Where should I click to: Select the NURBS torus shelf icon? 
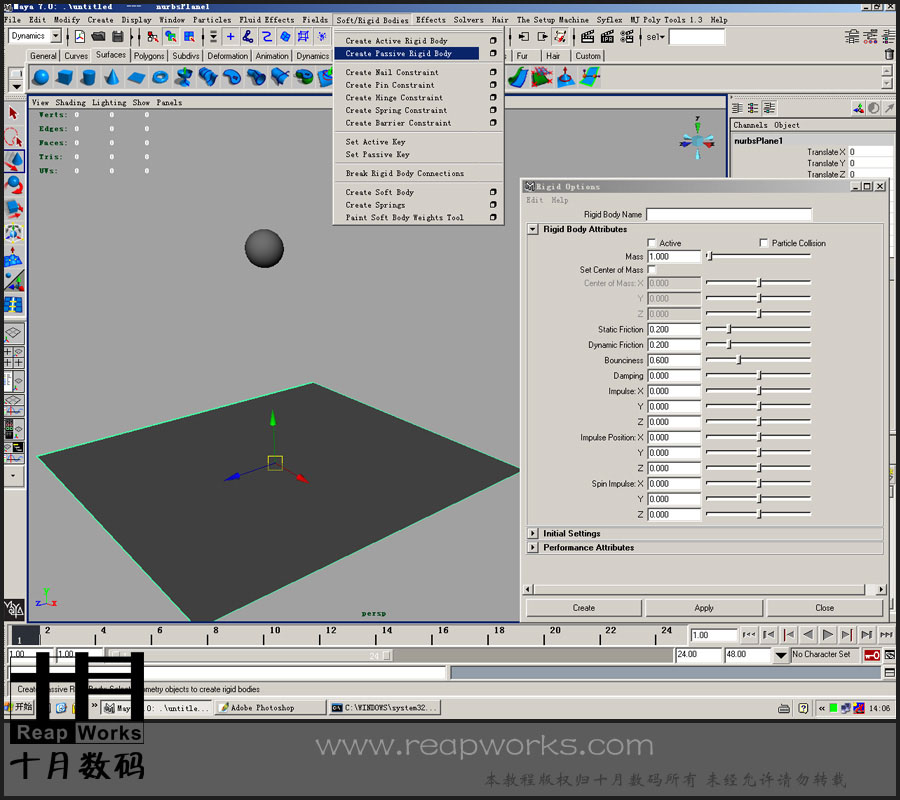(x=160, y=77)
